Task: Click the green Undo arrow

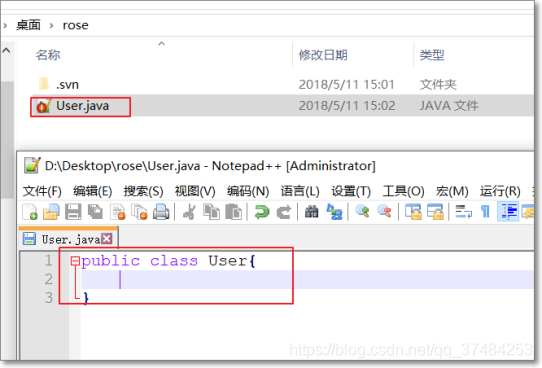Action: 262,211
